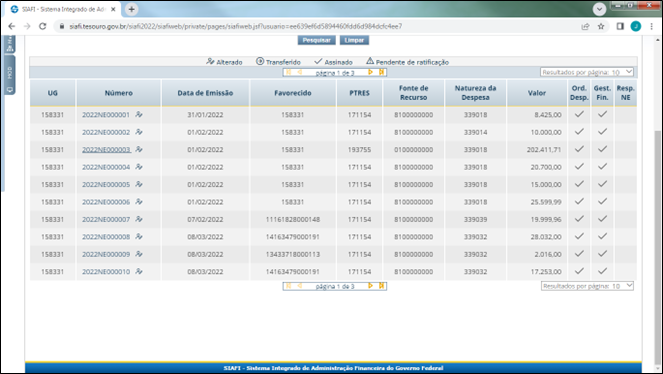The width and height of the screenshot is (663, 374).
Task: Click PTRES cell 193755
Action: [359, 150]
